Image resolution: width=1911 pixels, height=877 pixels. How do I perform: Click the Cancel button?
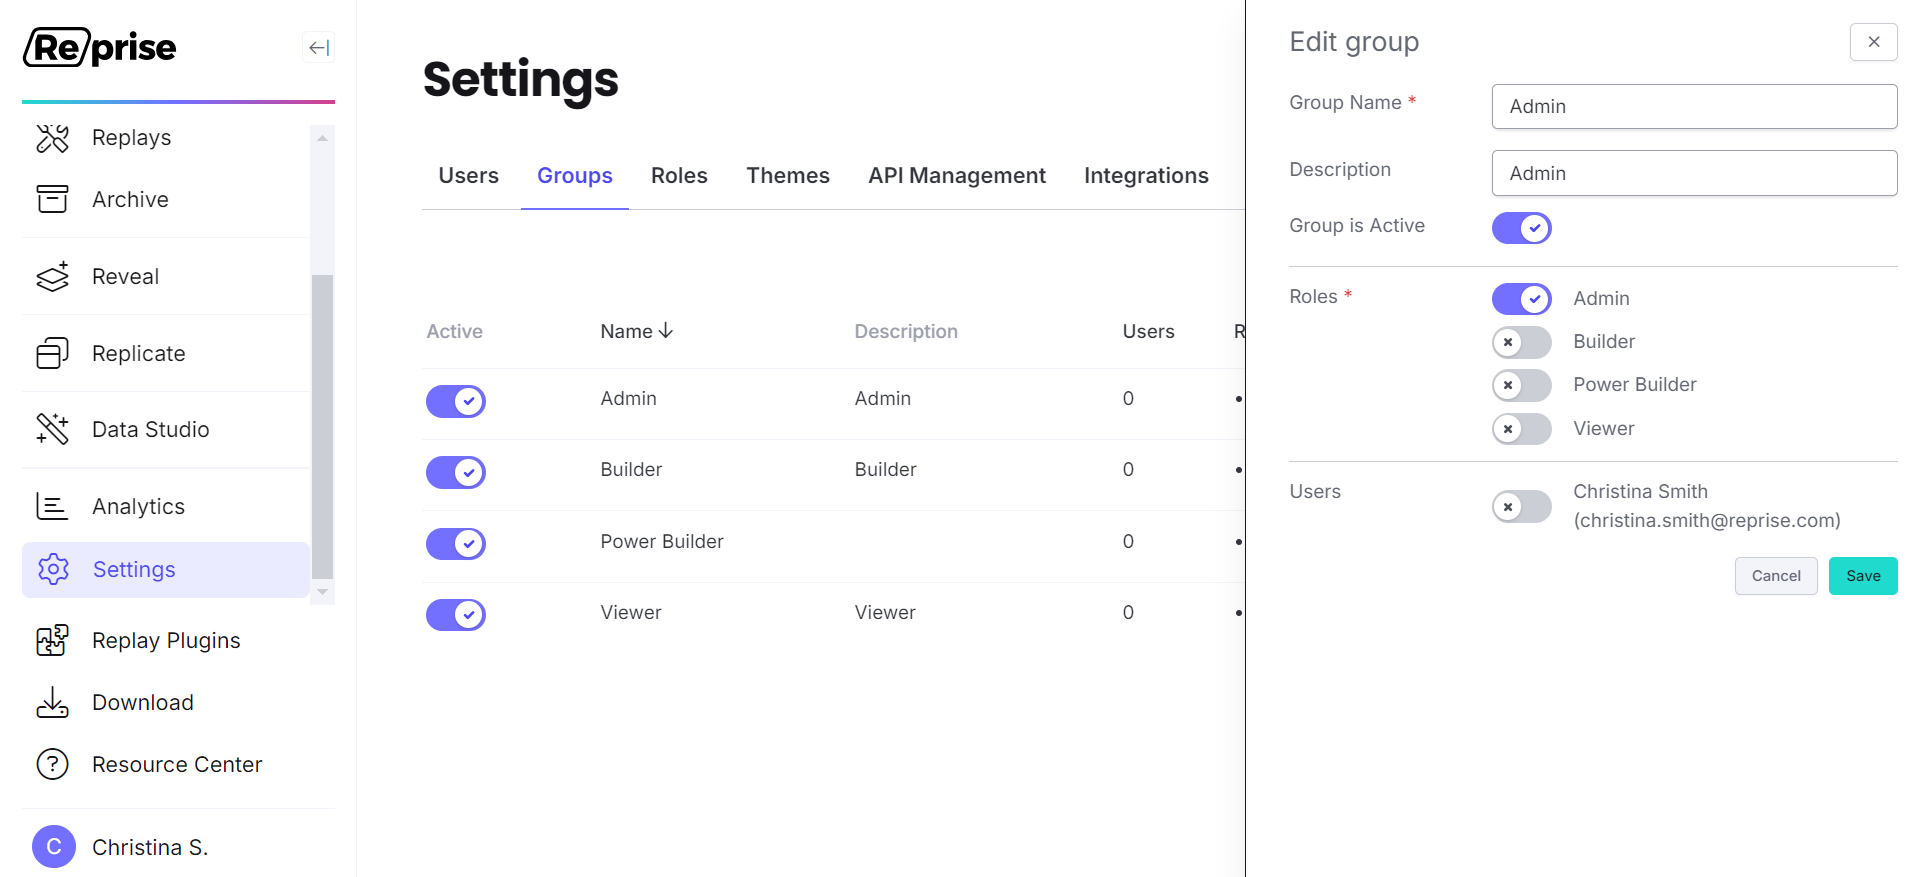pos(1776,576)
